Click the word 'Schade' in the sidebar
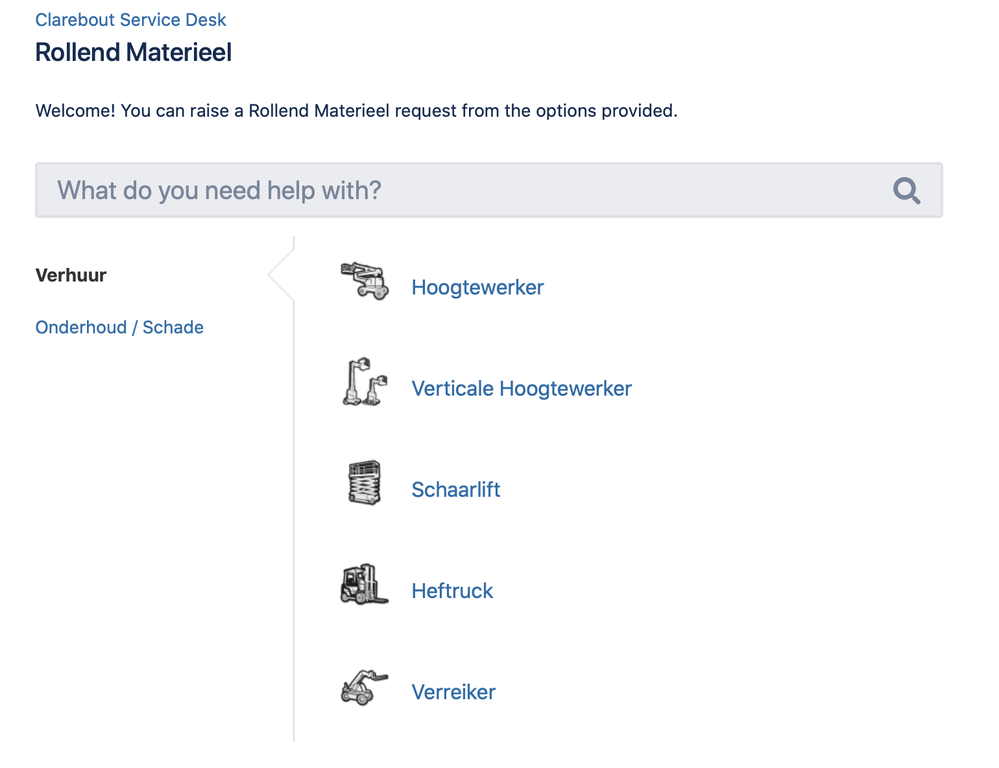999x768 pixels. point(173,328)
